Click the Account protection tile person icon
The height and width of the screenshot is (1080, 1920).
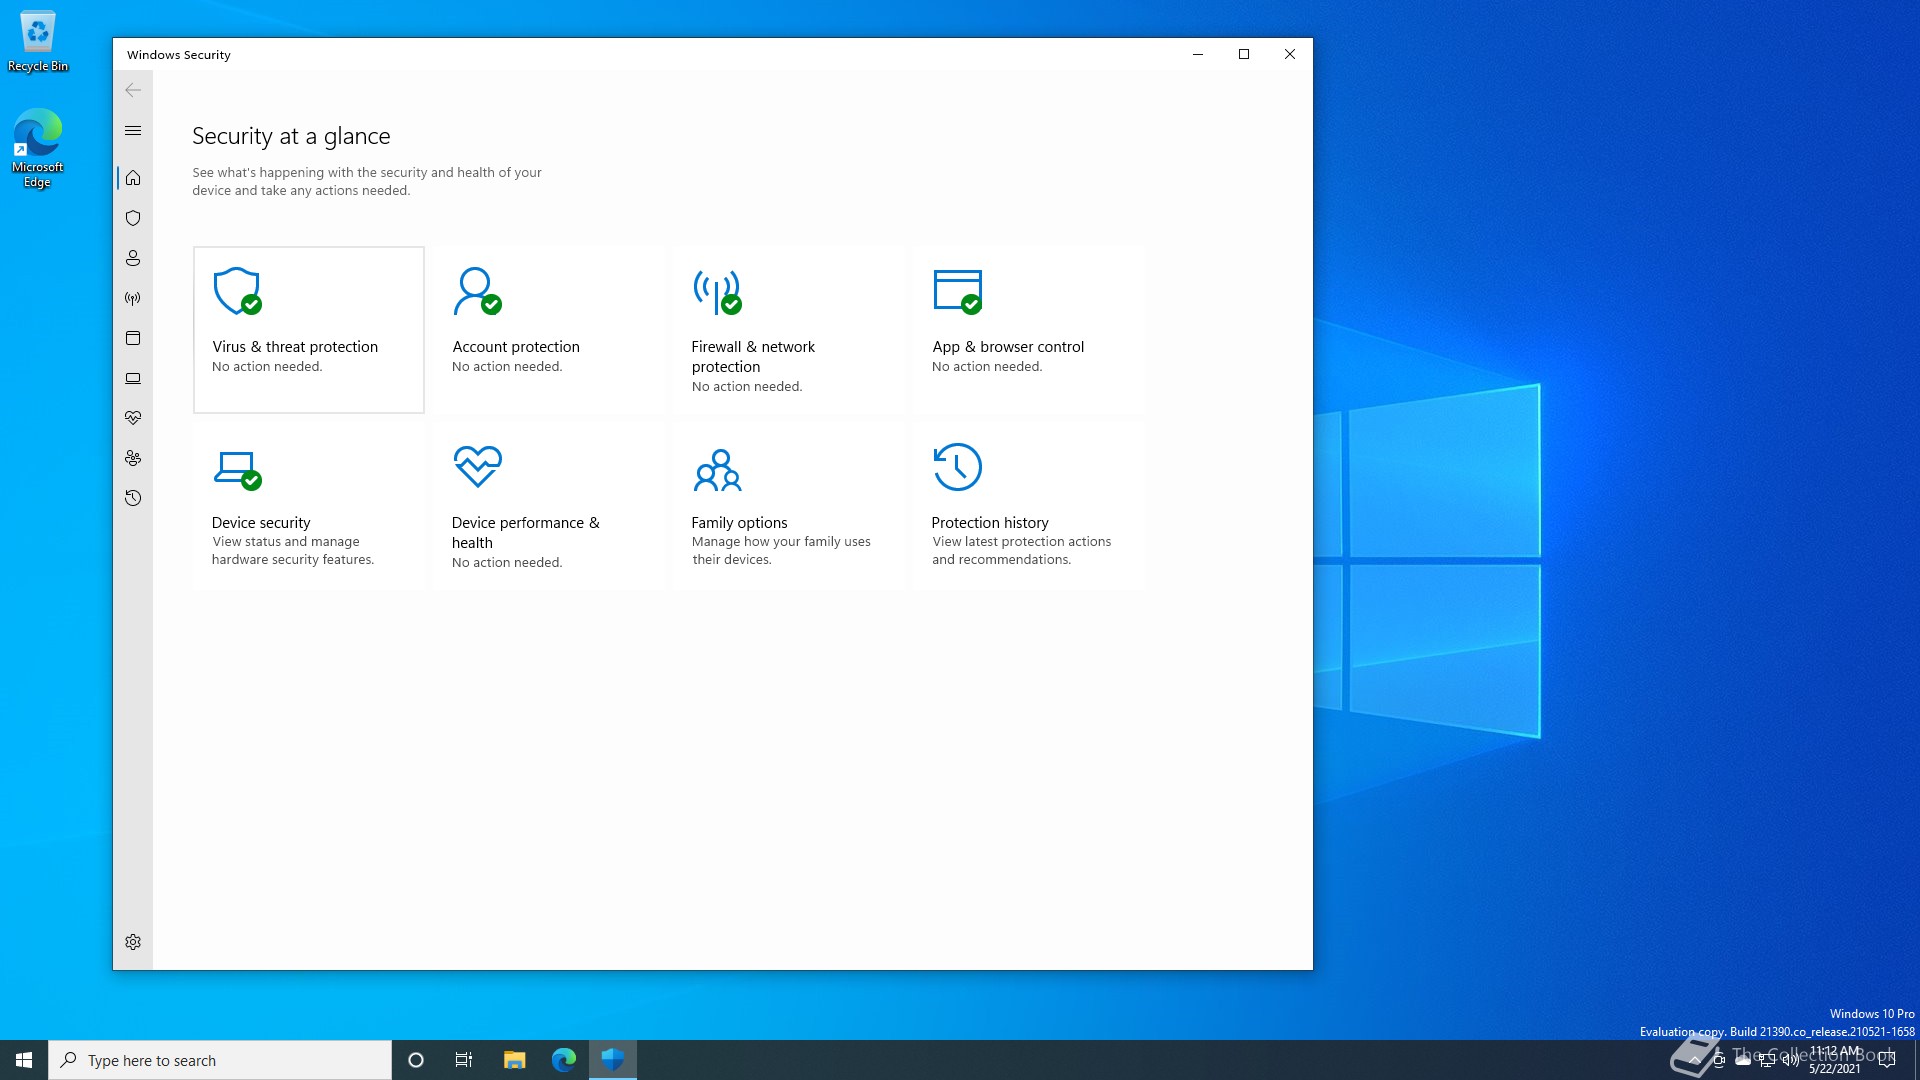pyautogui.click(x=477, y=291)
